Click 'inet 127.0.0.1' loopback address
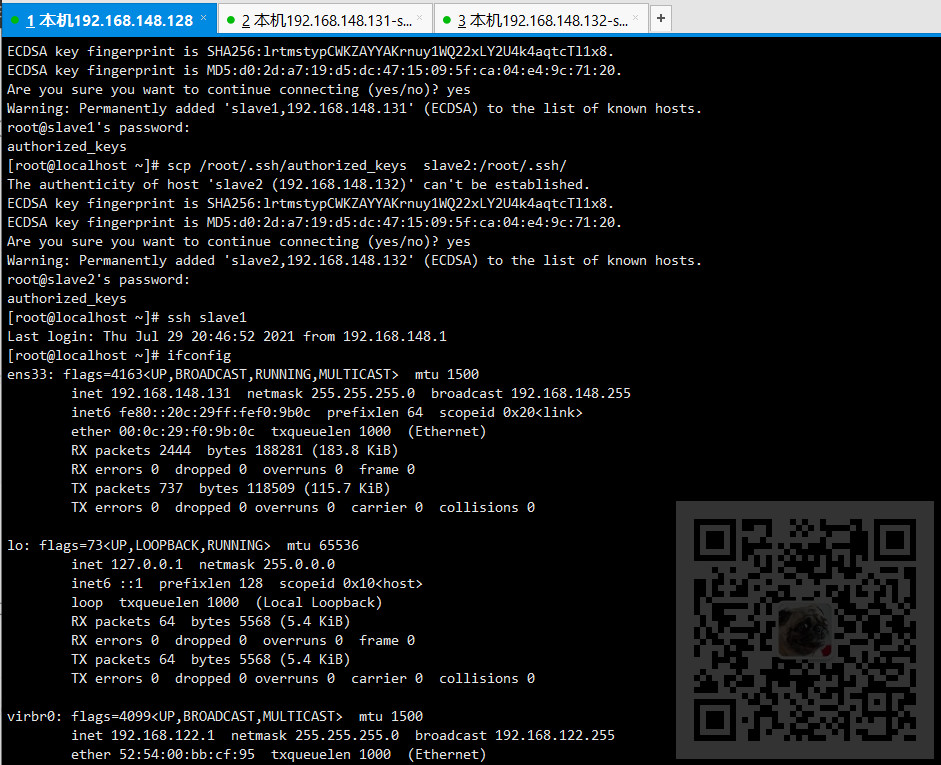This screenshot has height=765, width=941. 127,565
